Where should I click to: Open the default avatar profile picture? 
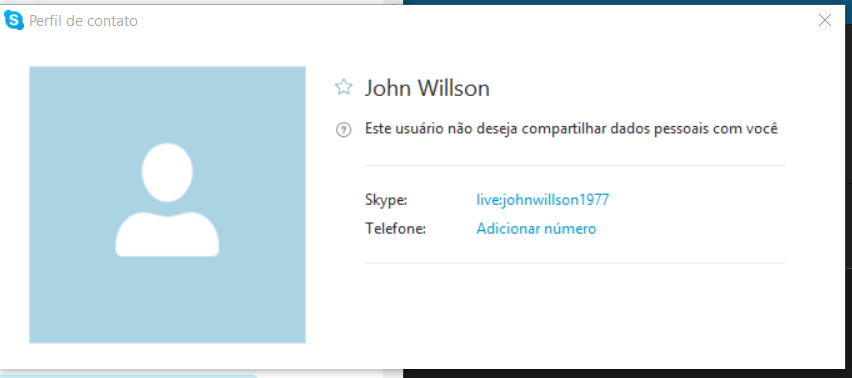click(x=167, y=205)
